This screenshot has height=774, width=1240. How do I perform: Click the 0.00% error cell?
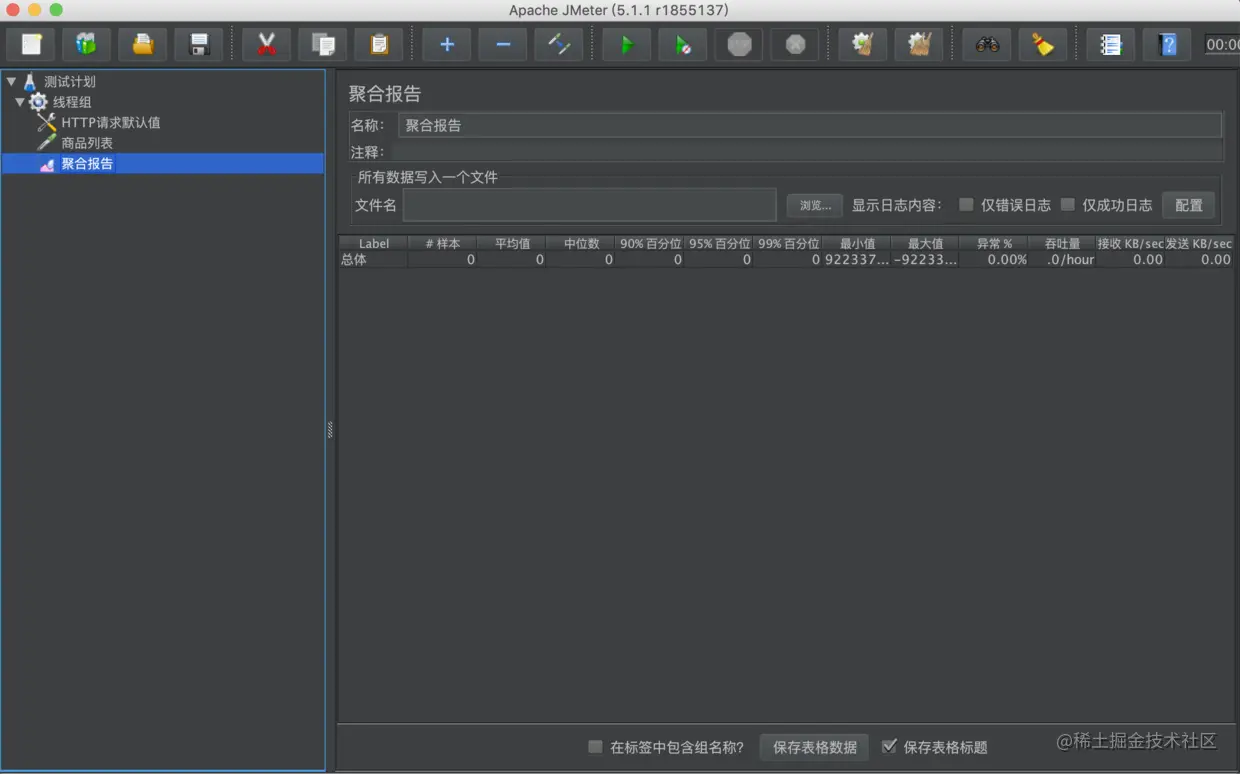click(994, 259)
